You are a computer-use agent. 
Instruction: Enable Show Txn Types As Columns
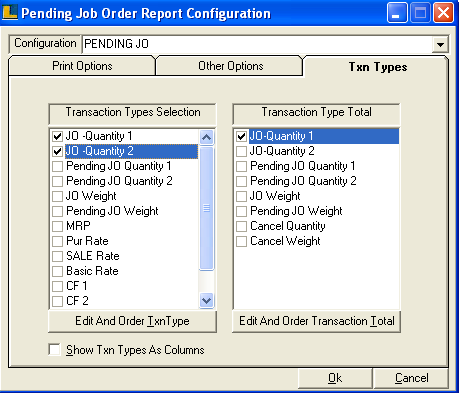[54, 350]
